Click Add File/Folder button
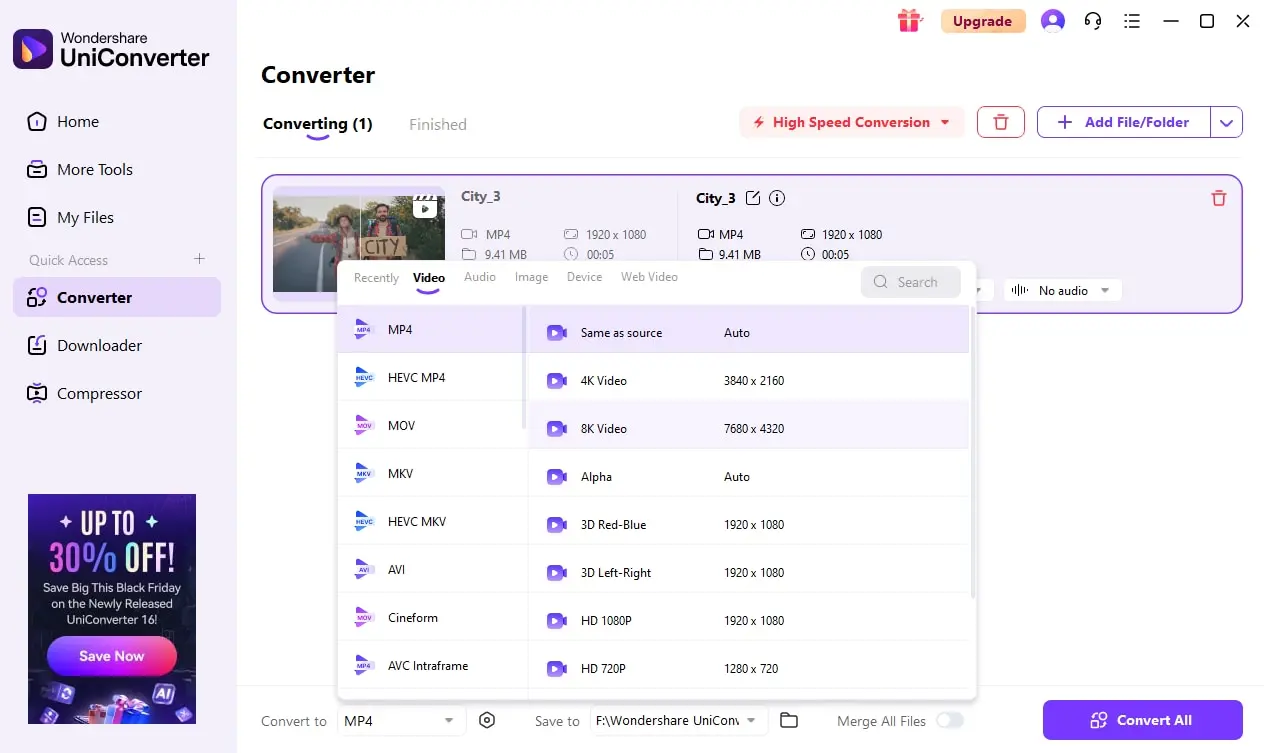The image size is (1264, 753). click(1124, 122)
